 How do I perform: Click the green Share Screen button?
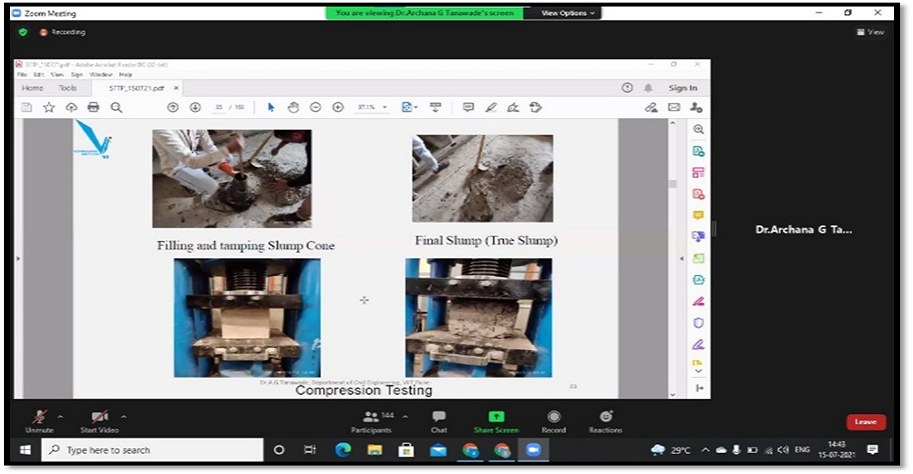497,419
